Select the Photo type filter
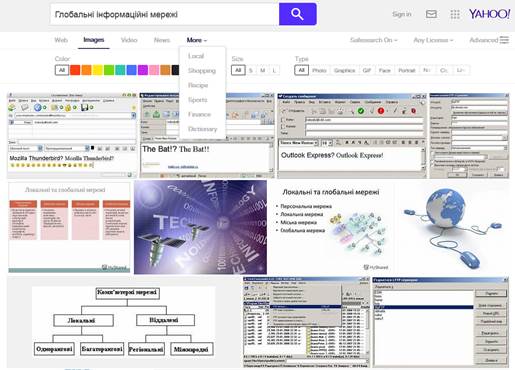 [x=319, y=70]
